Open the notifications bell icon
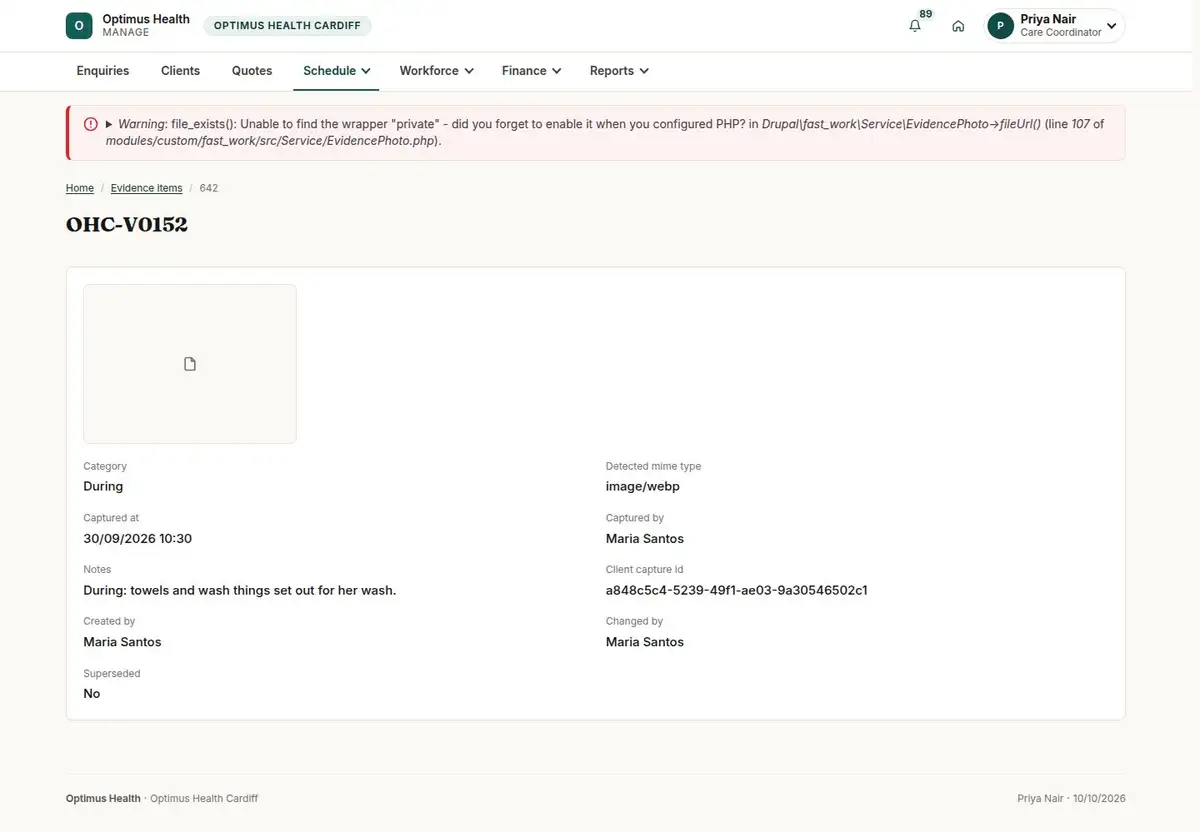Viewport: 1200px width, 832px height. 915,26
